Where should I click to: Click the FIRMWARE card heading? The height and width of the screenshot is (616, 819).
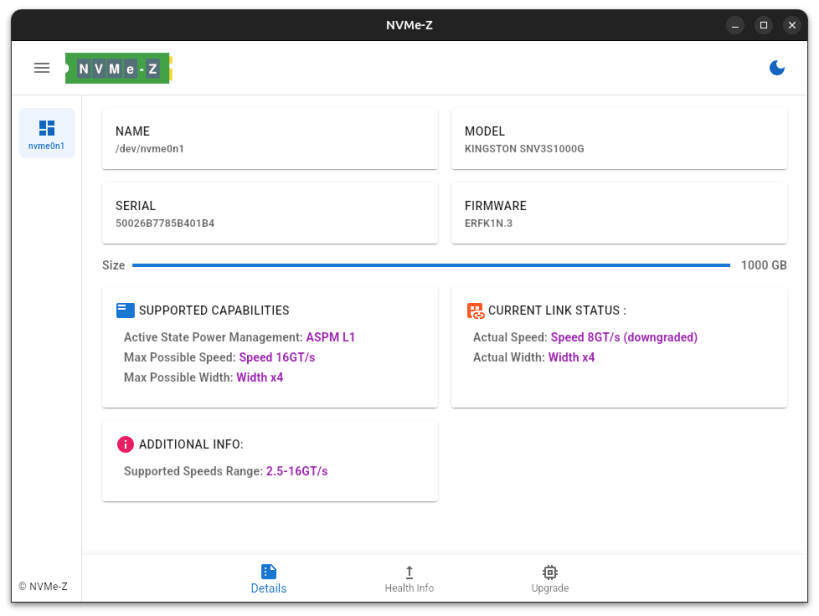pos(496,206)
